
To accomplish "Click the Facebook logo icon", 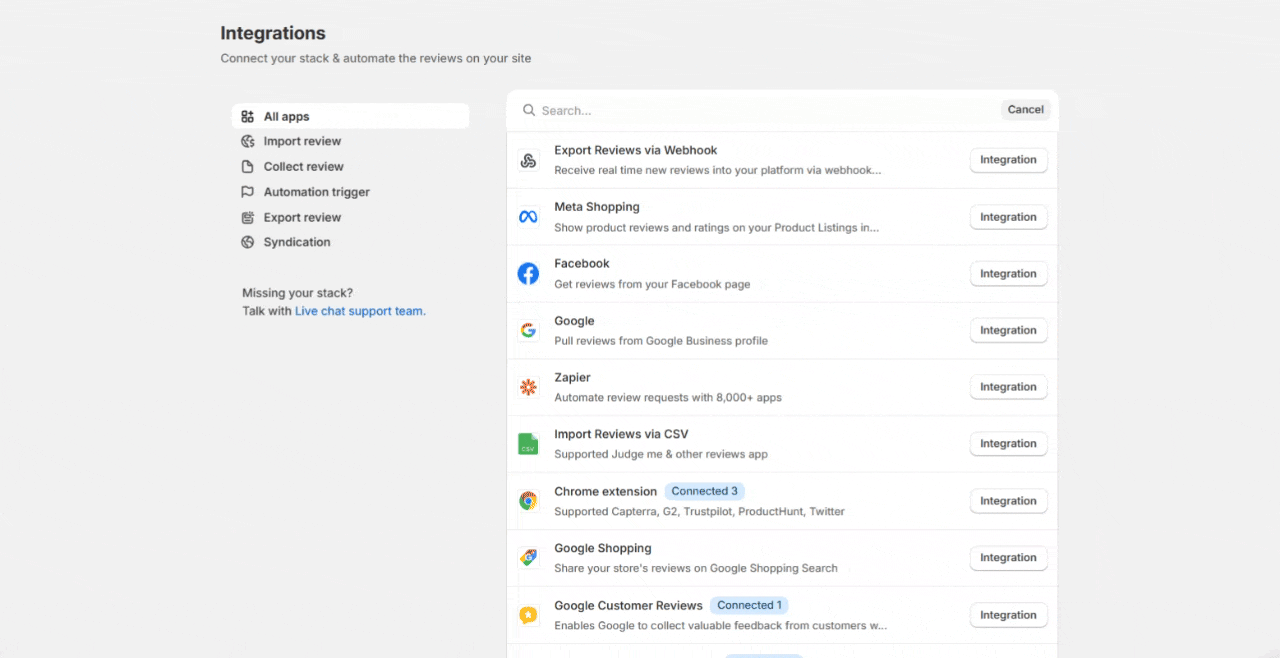I will [528, 274].
